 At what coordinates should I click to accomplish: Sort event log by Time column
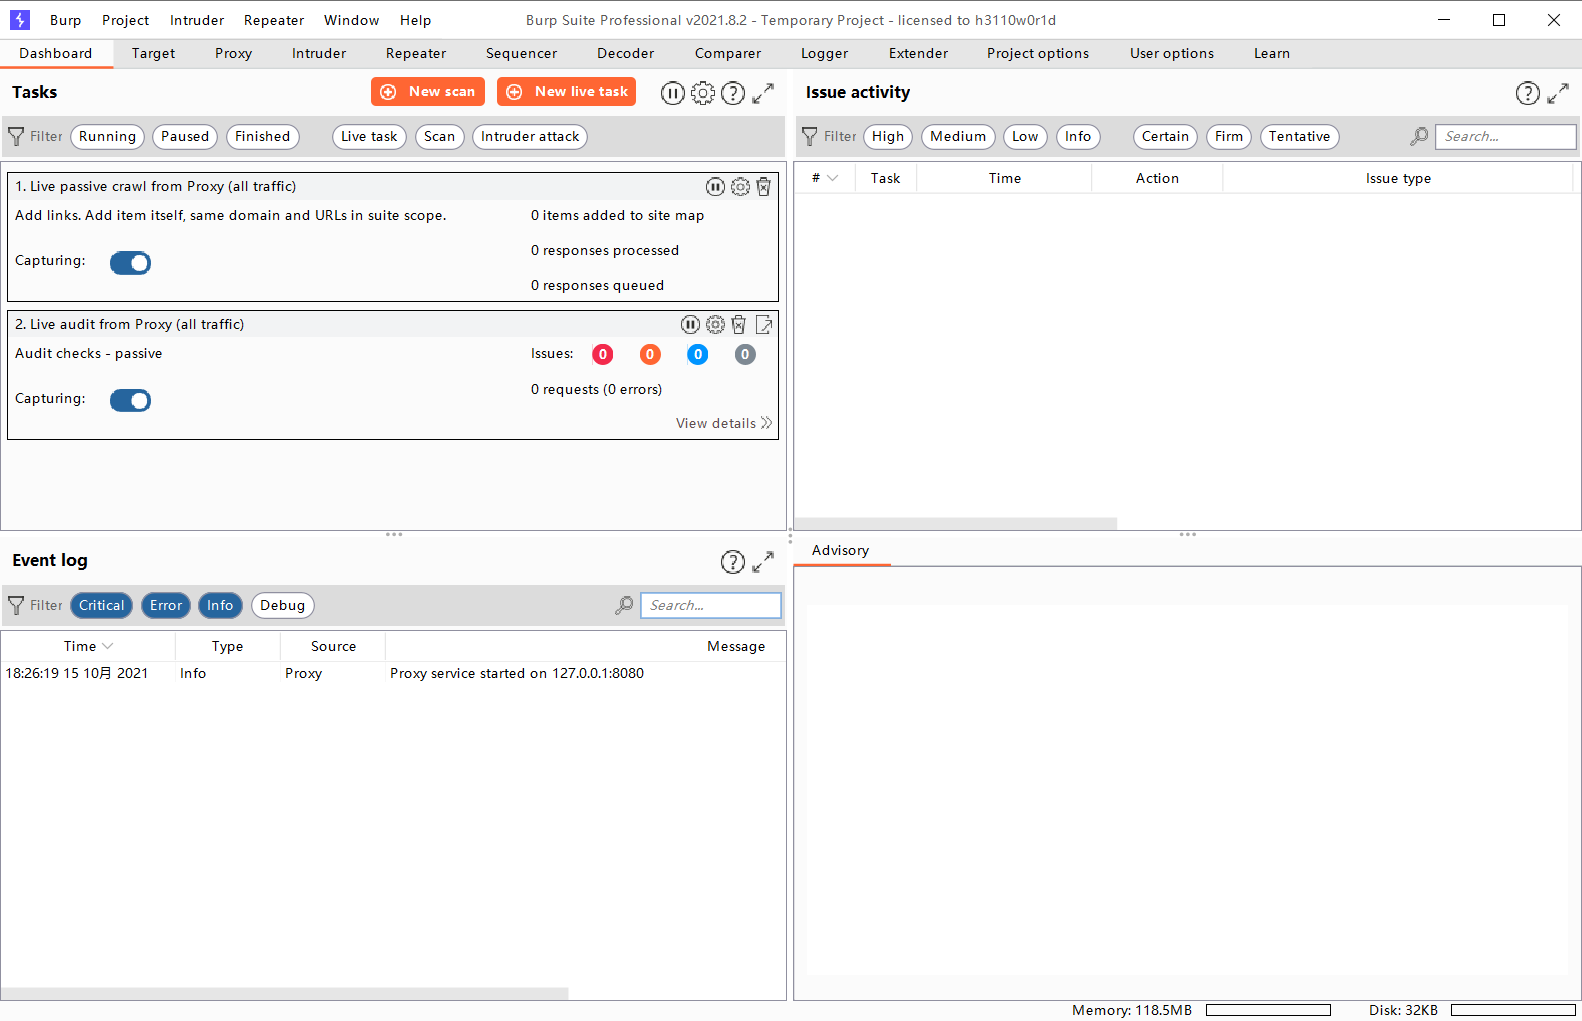pyautogui.click(x=88, y=646)
